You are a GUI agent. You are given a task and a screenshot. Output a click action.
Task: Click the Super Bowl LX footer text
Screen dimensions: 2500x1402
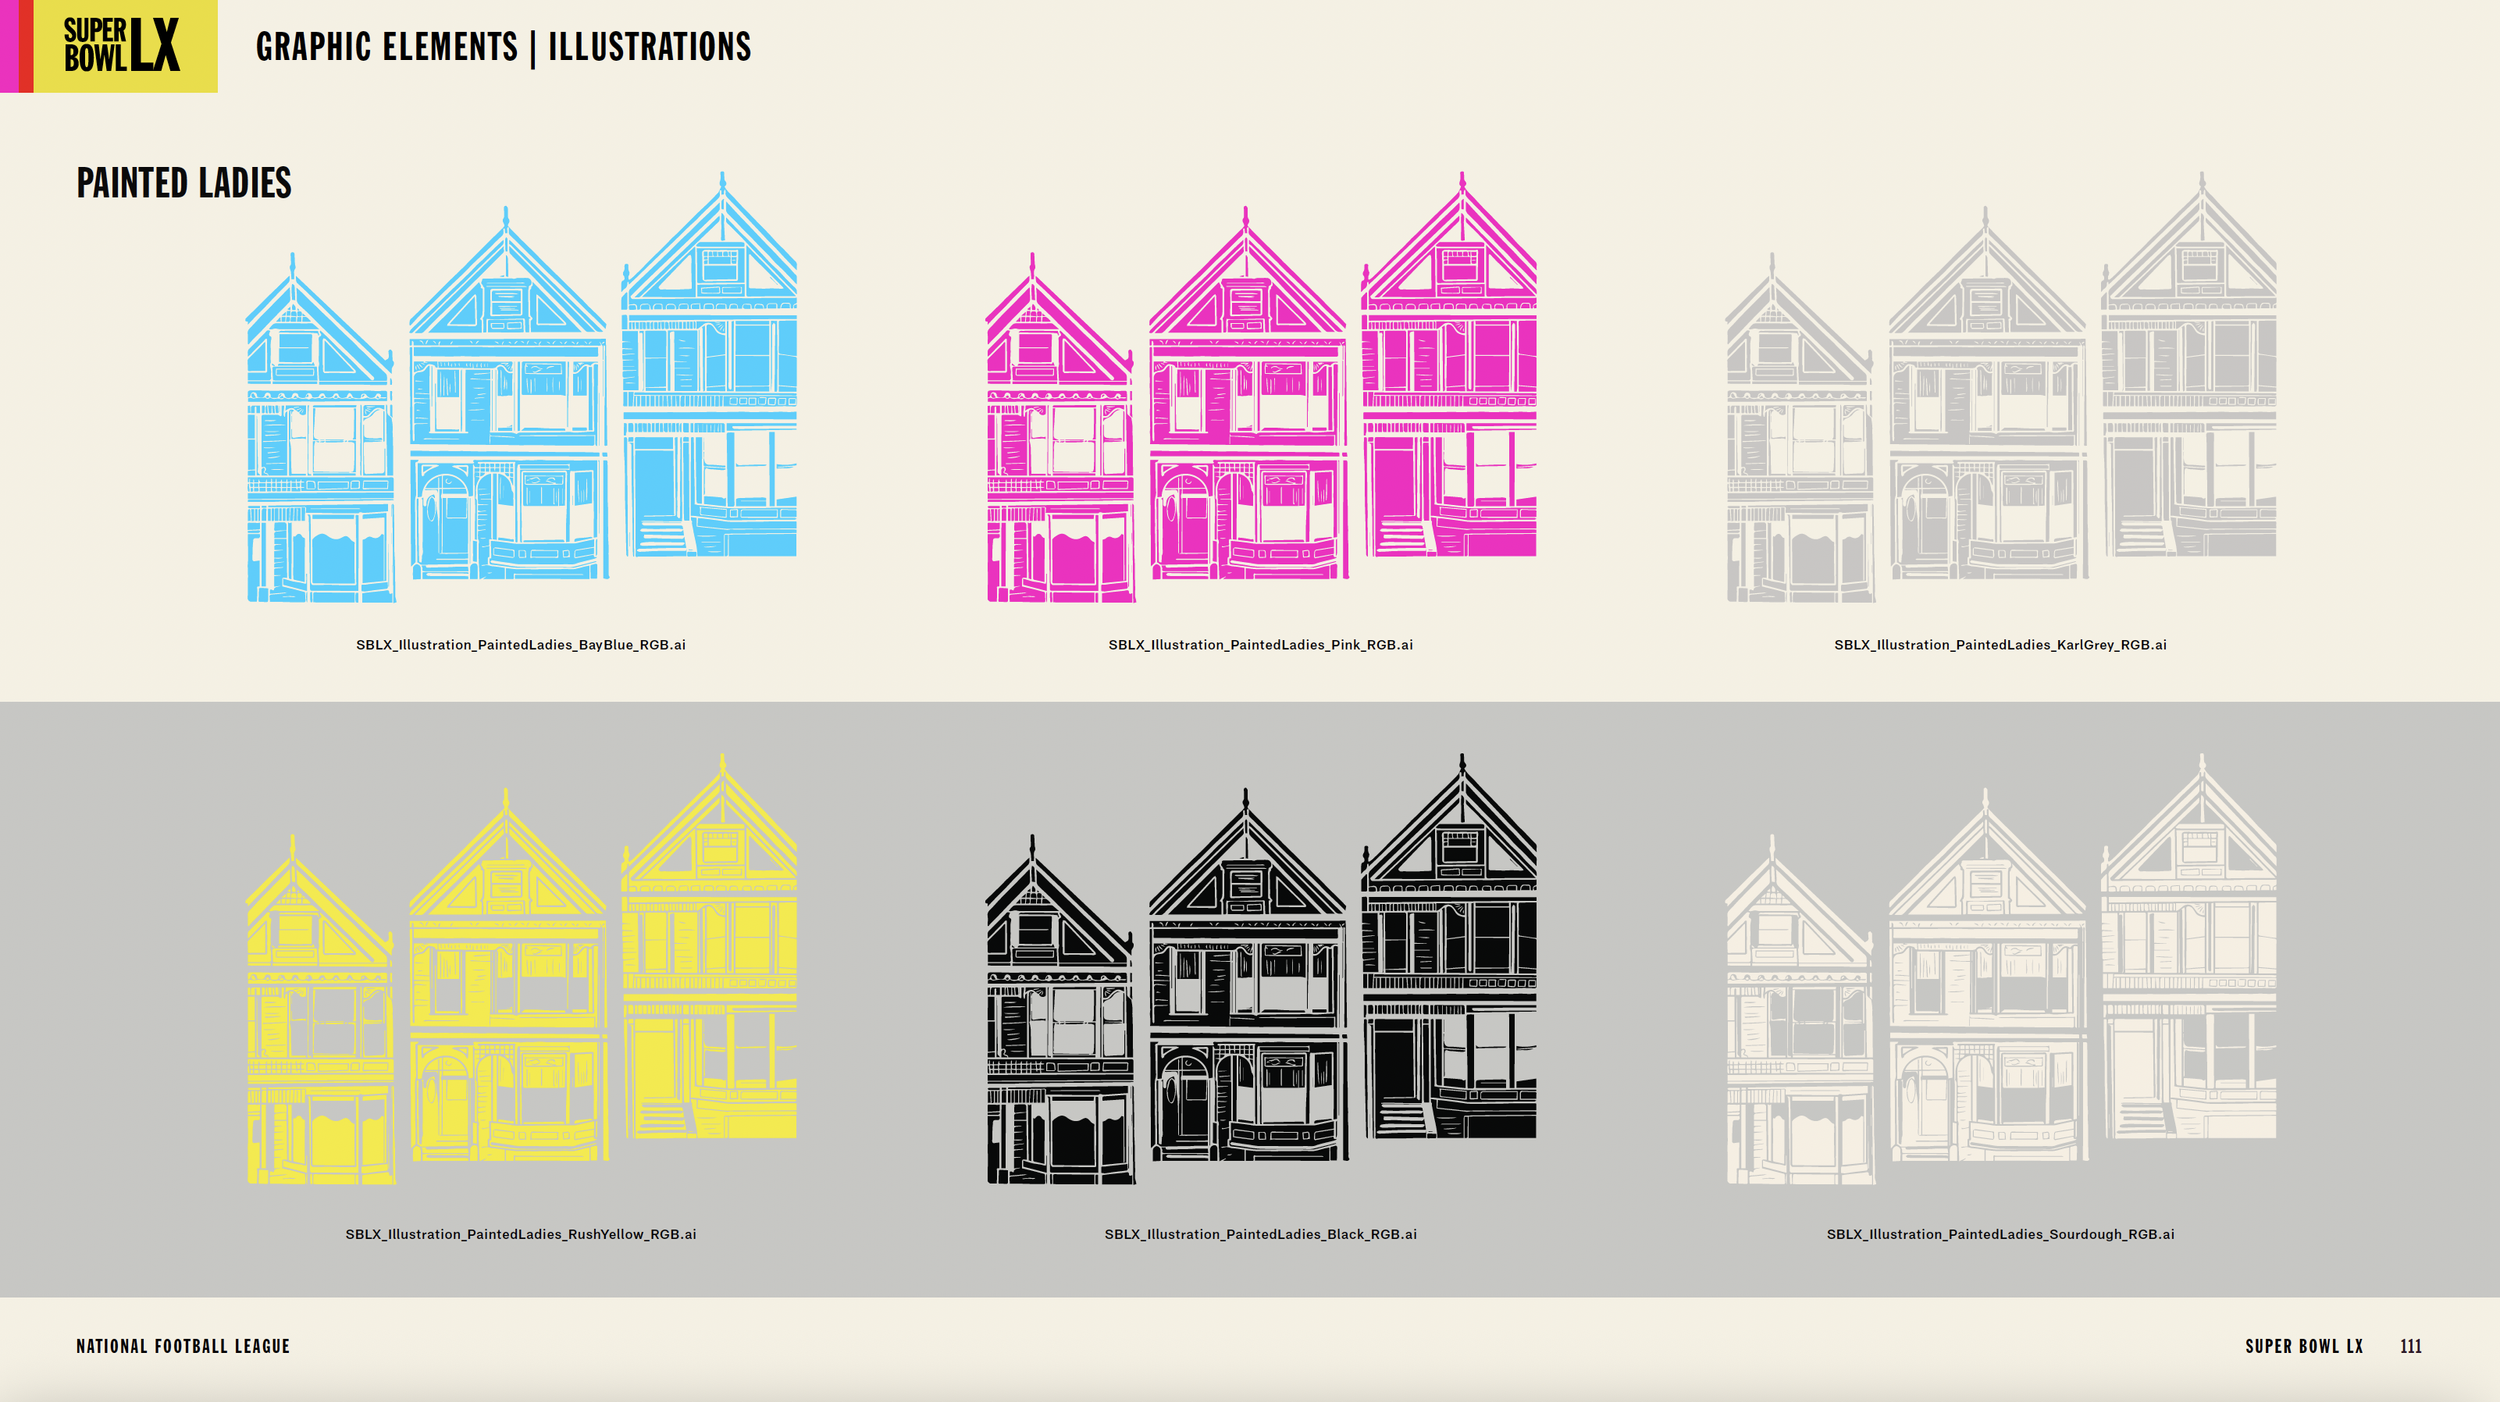coord(2304,1346)
